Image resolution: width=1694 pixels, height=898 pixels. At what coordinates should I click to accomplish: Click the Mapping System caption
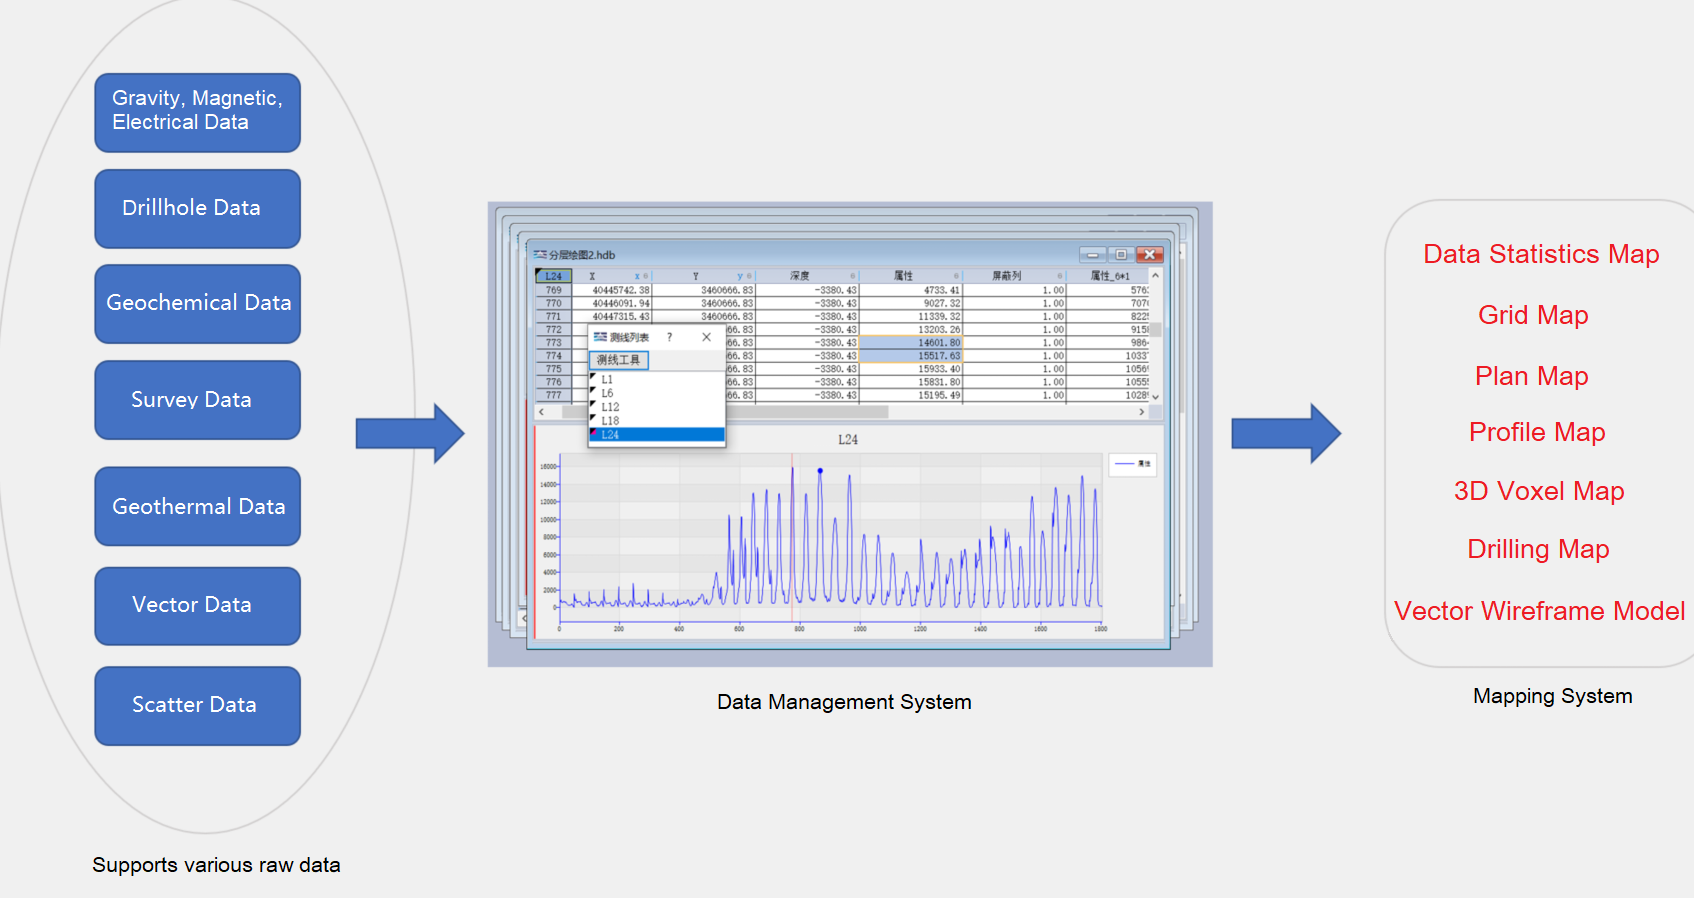[1552, 696]
